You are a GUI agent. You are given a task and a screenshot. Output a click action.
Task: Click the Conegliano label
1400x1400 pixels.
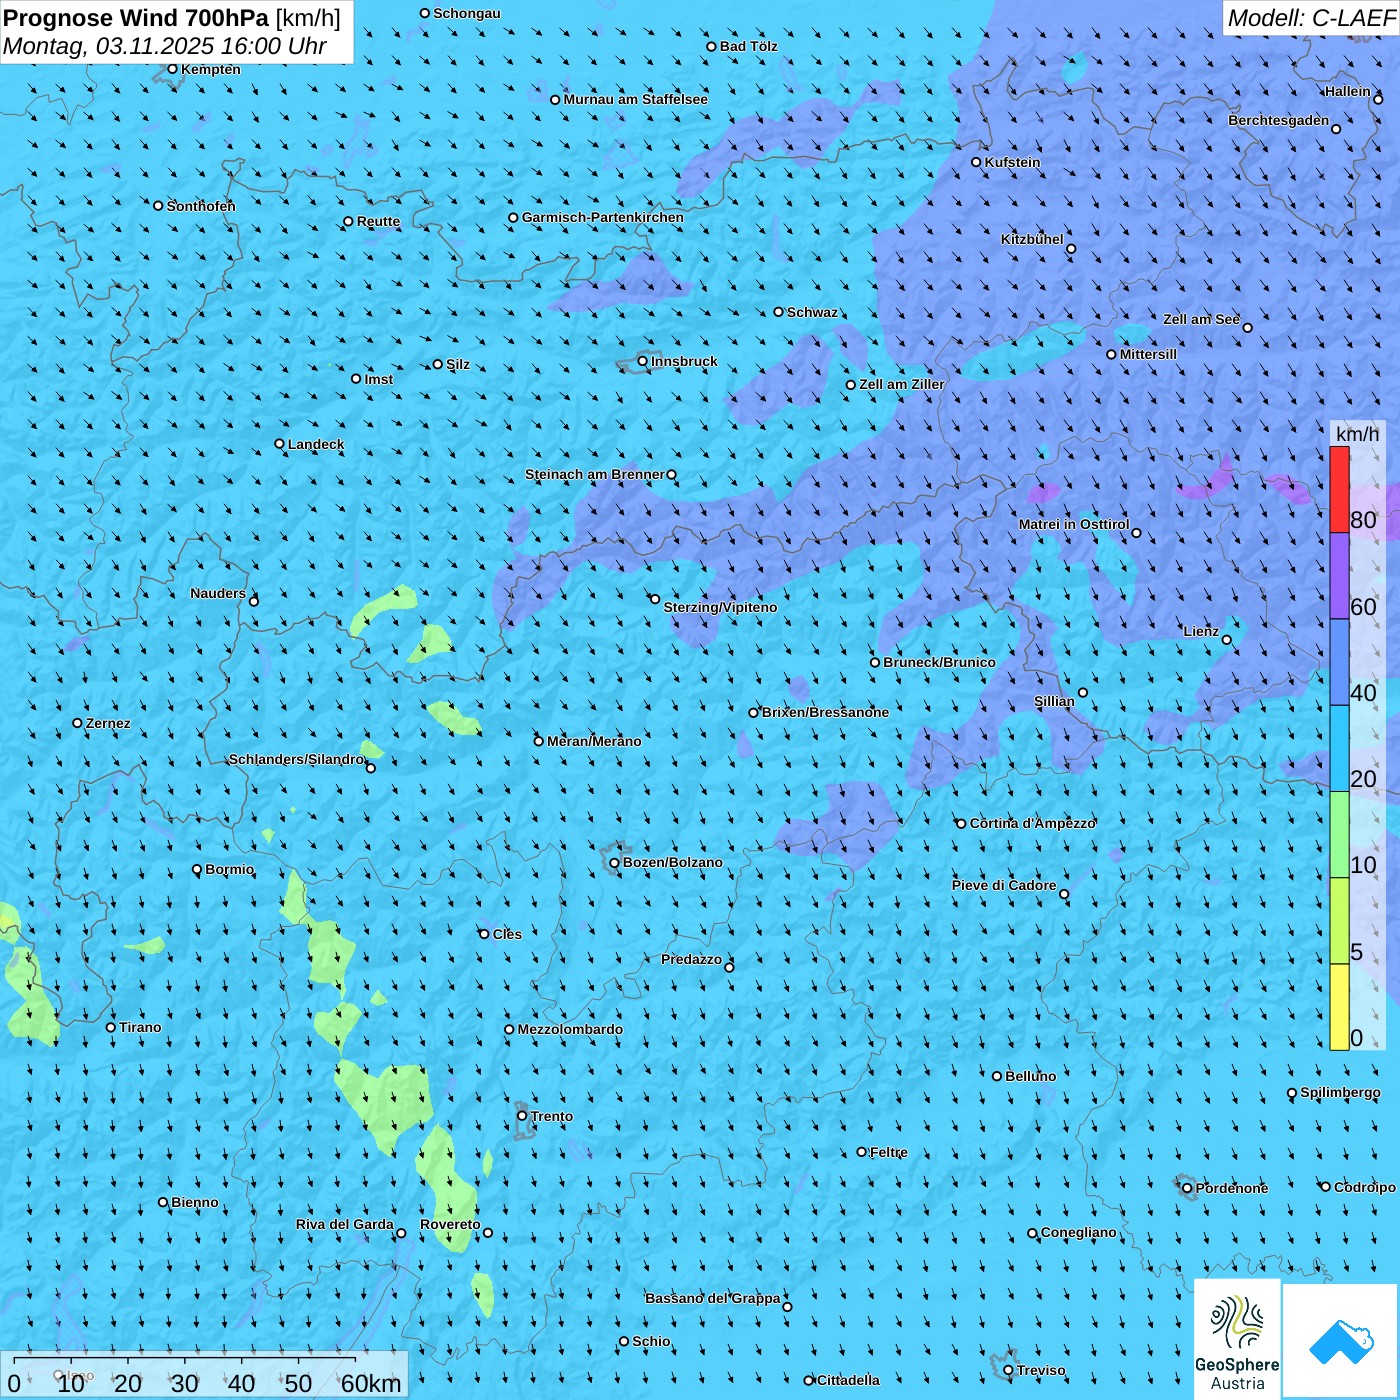[1079, 1232]
